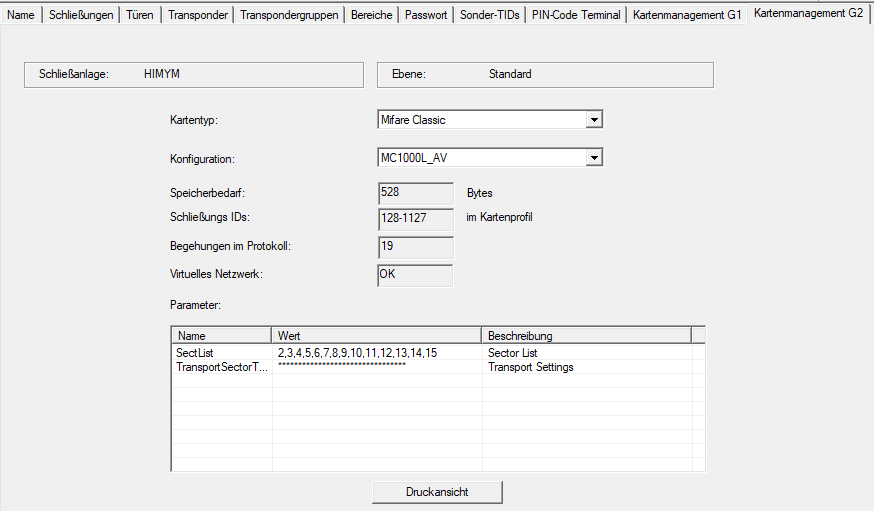Image resolution: width=874 pixels, height=511 pixels.
Task: Click the Begehungen im Protokoll field
Action: pyautogui.click(x=416, y=246)
